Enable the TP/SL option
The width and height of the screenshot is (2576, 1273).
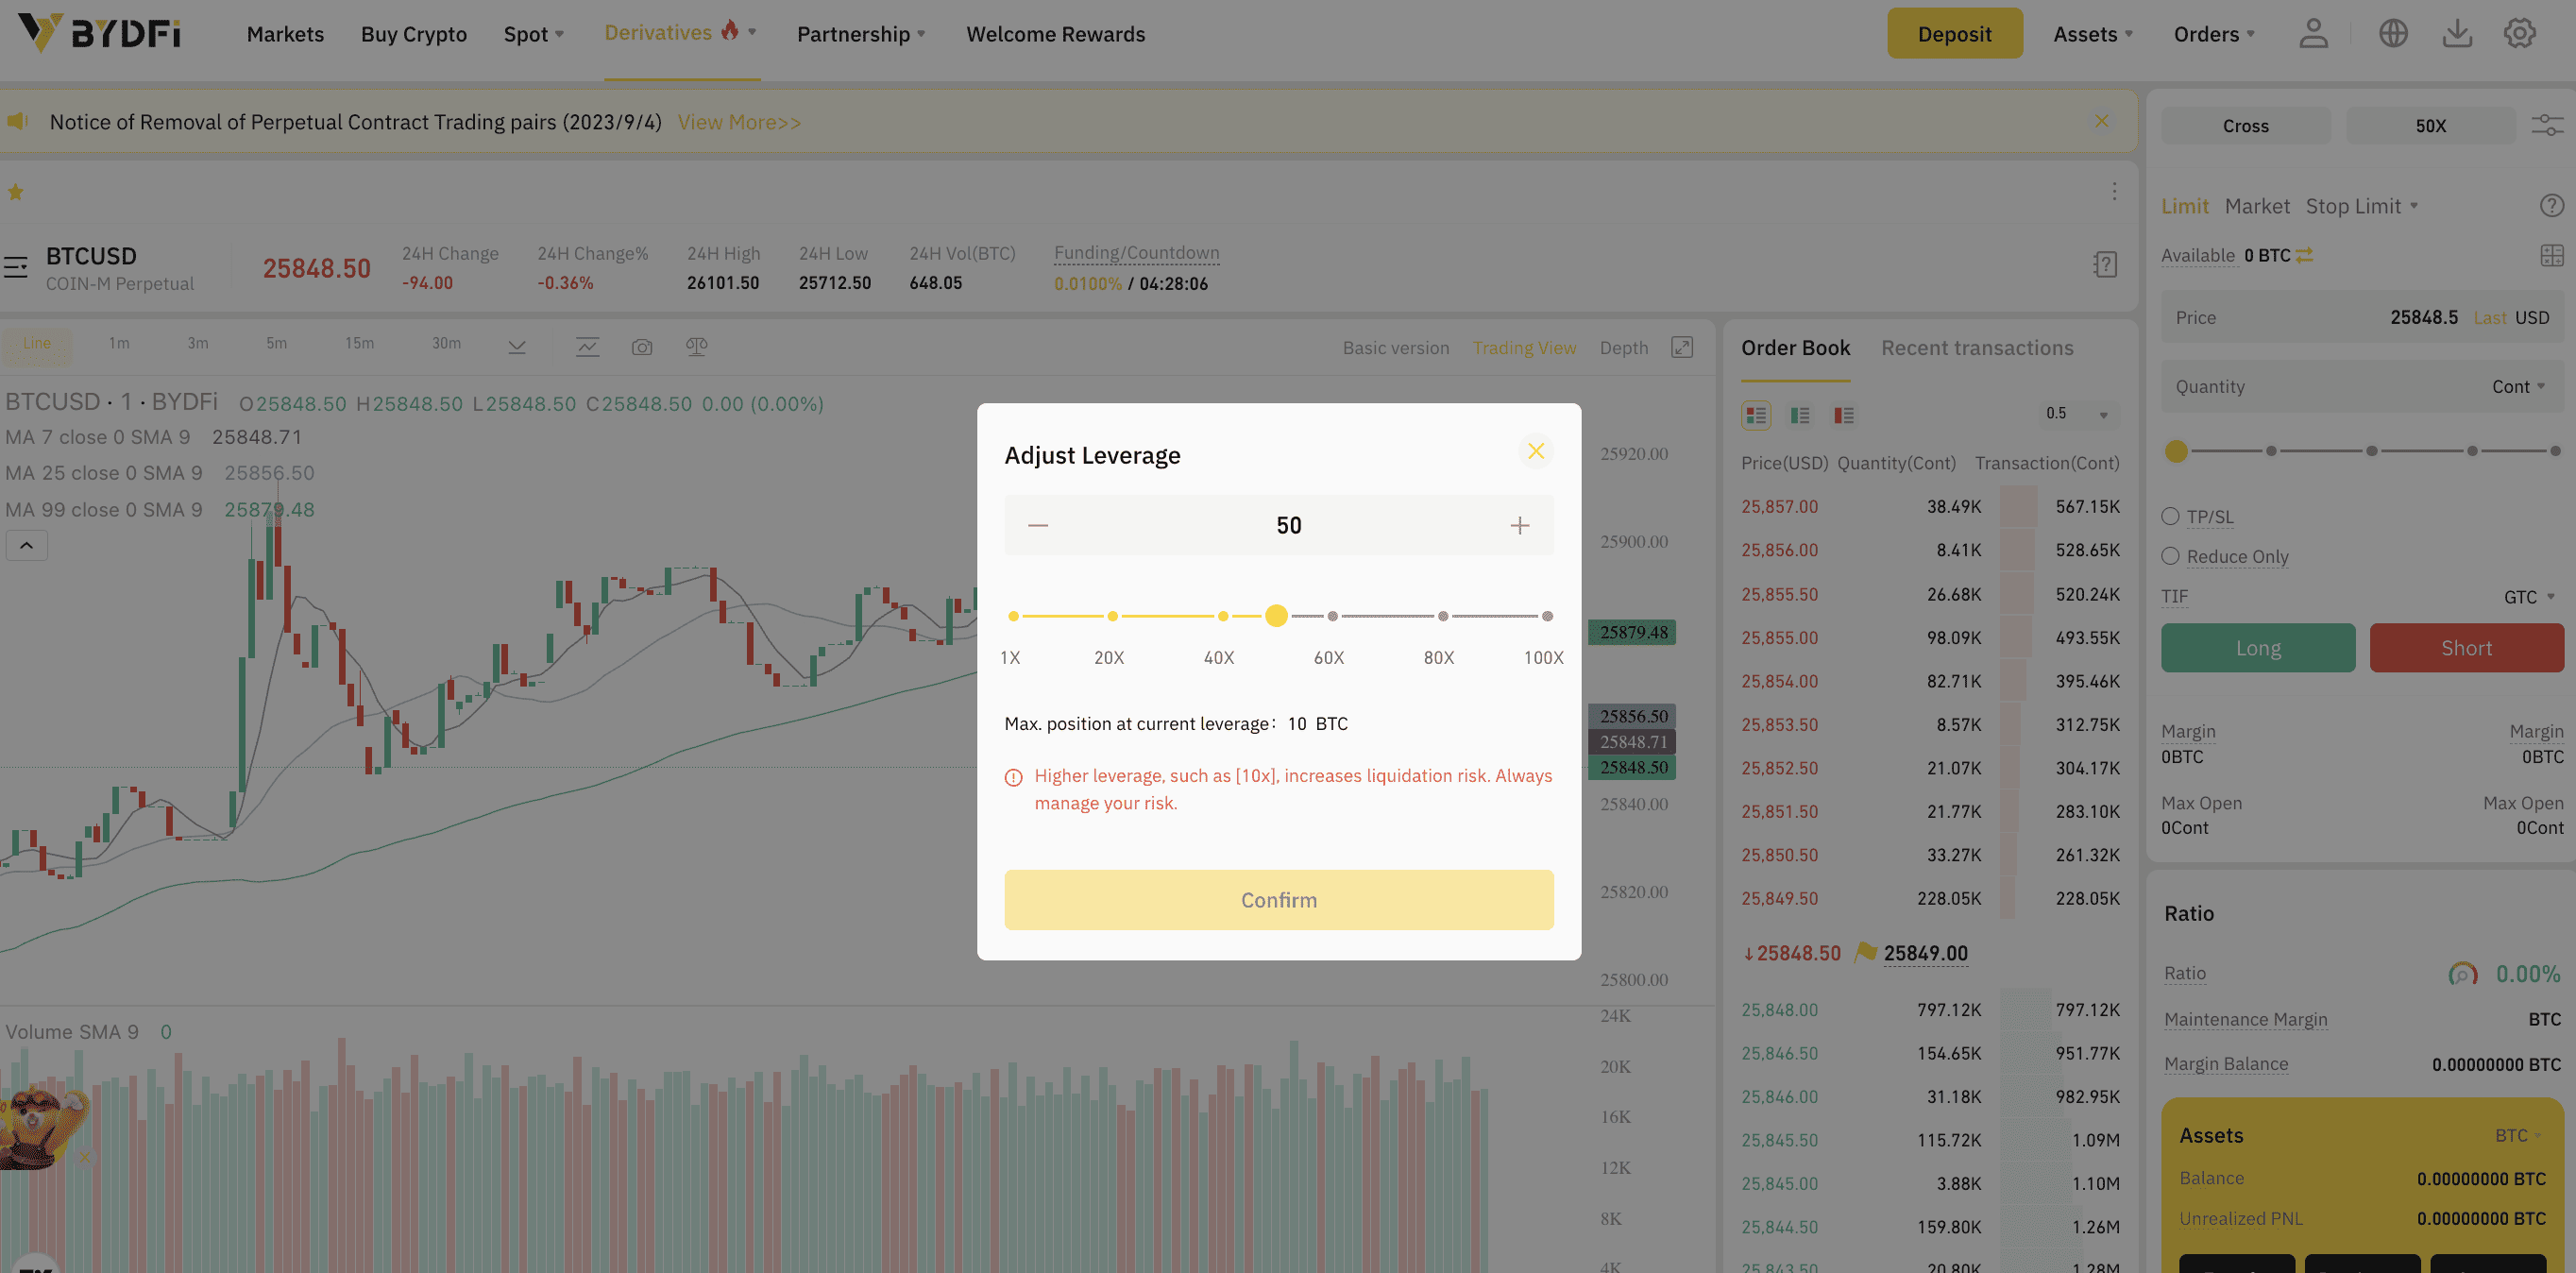click(2170, 517)
